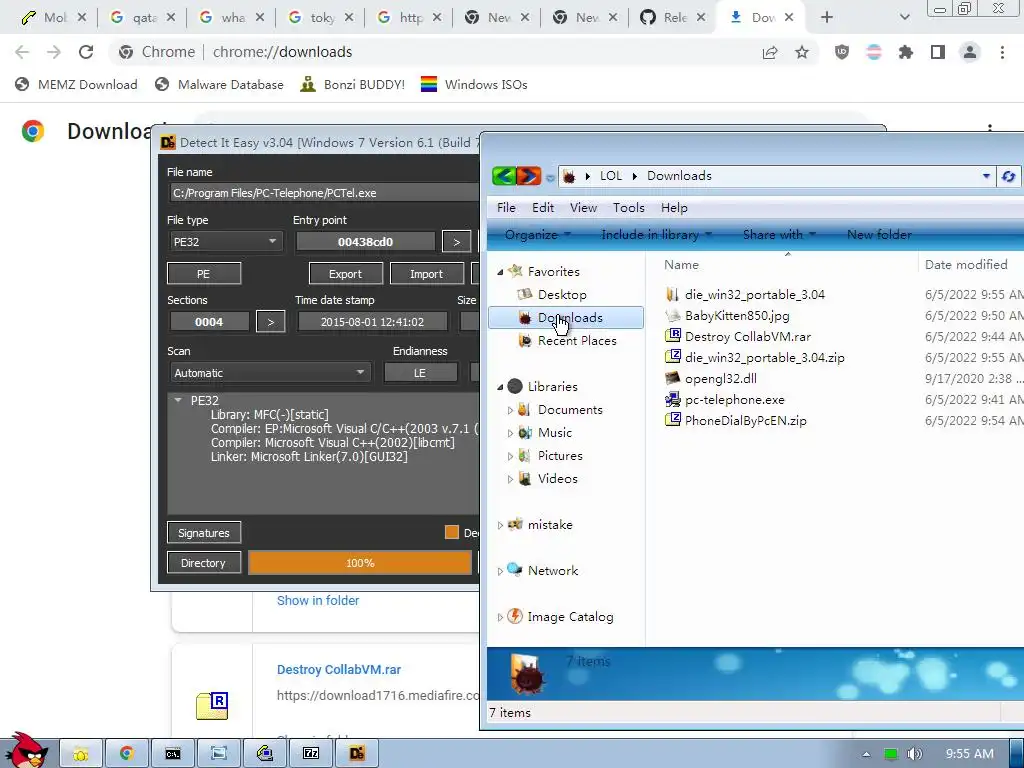Click the time date stamp field
Viewport: 1024px width, 768px height.
point(372,321)
